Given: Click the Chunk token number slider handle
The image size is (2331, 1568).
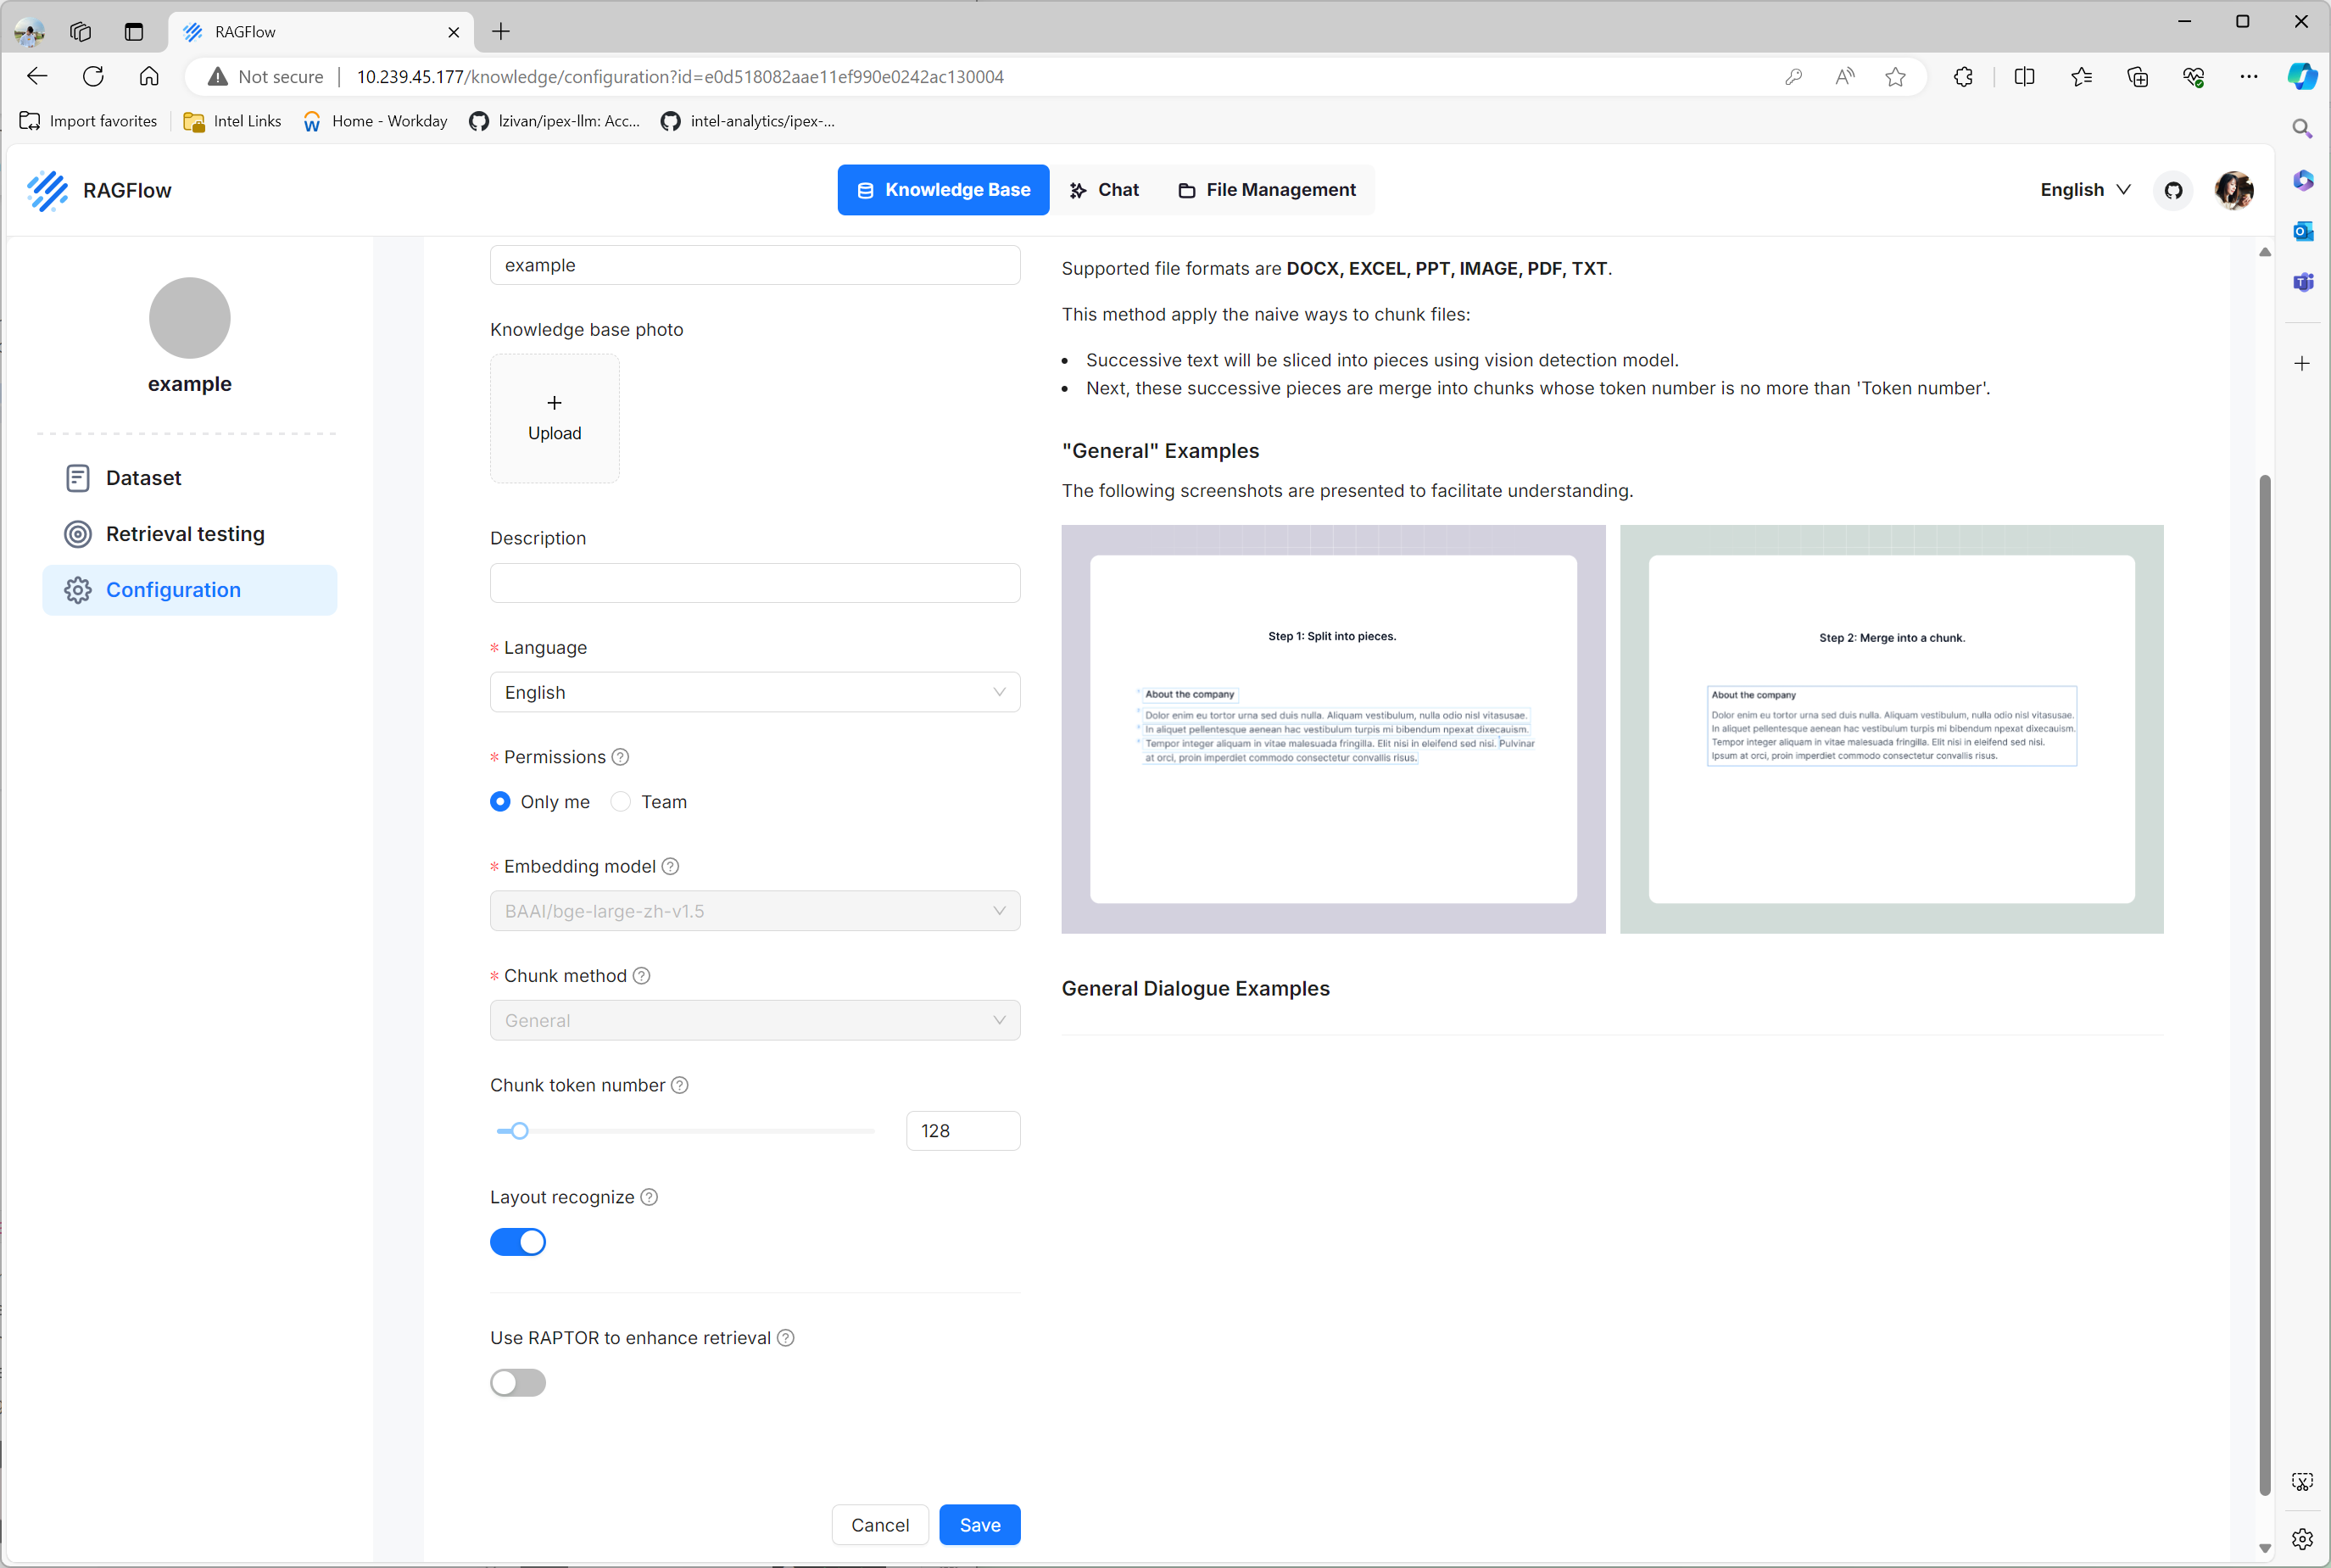Looking at the screenshot, I should [x=519, y=1131].
